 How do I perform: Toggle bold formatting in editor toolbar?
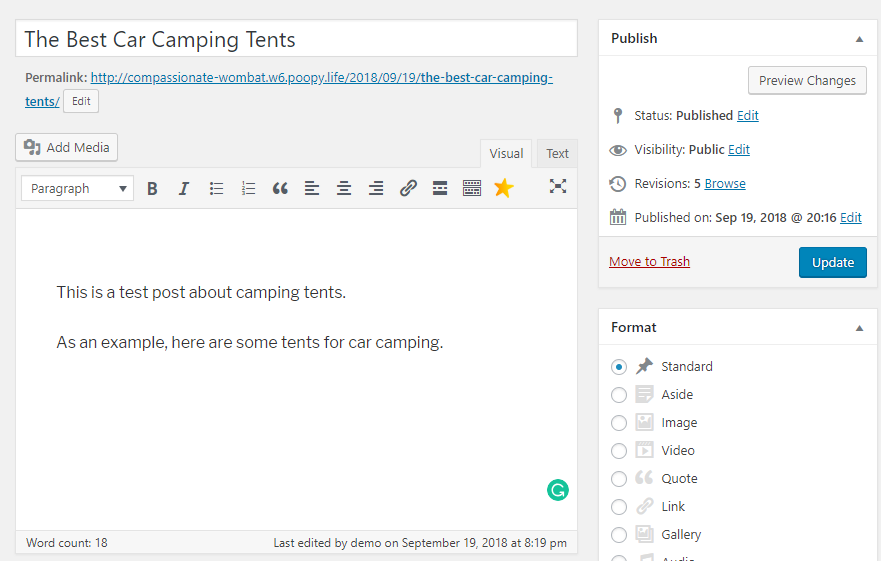pos(152,188)
